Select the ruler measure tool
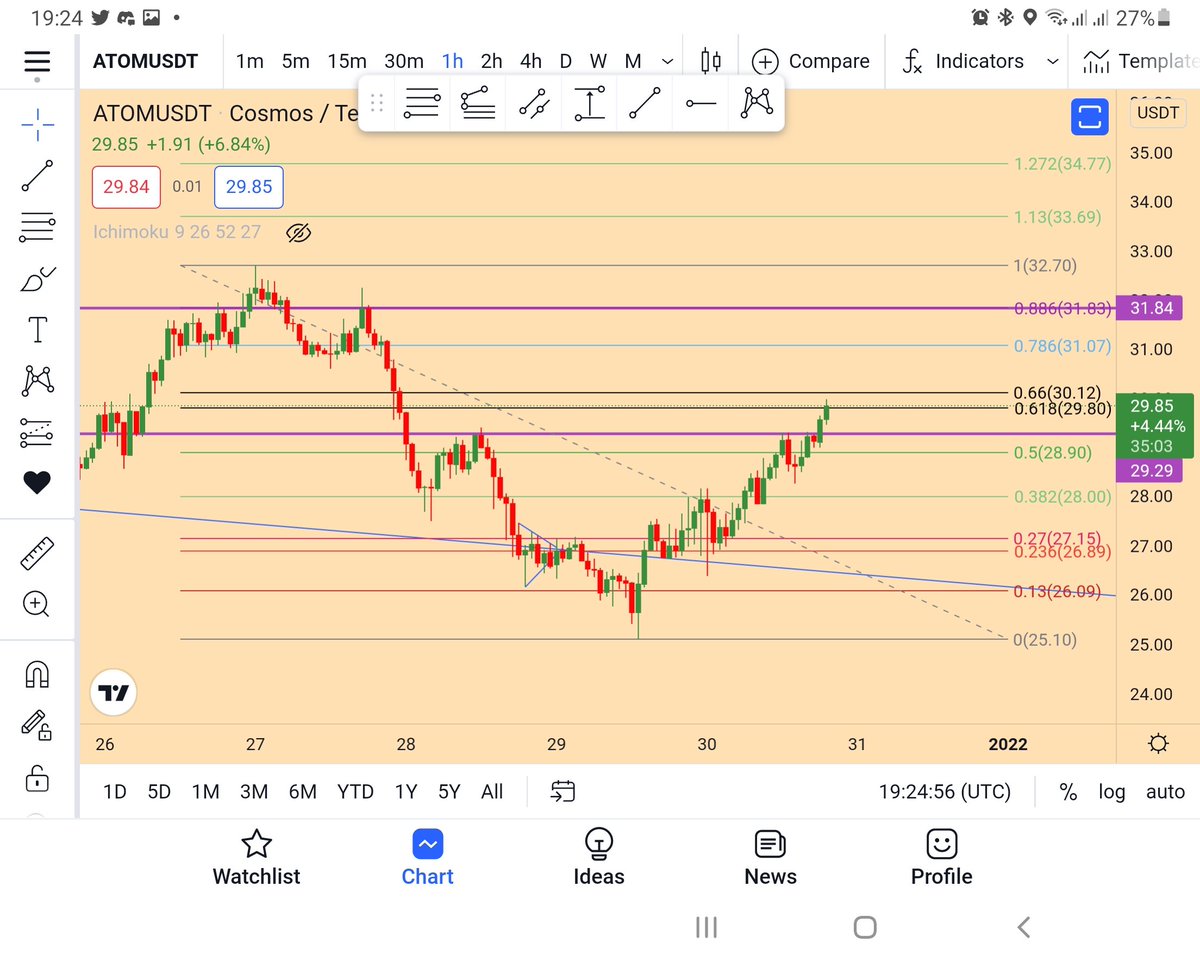 (x=37, y=552)
